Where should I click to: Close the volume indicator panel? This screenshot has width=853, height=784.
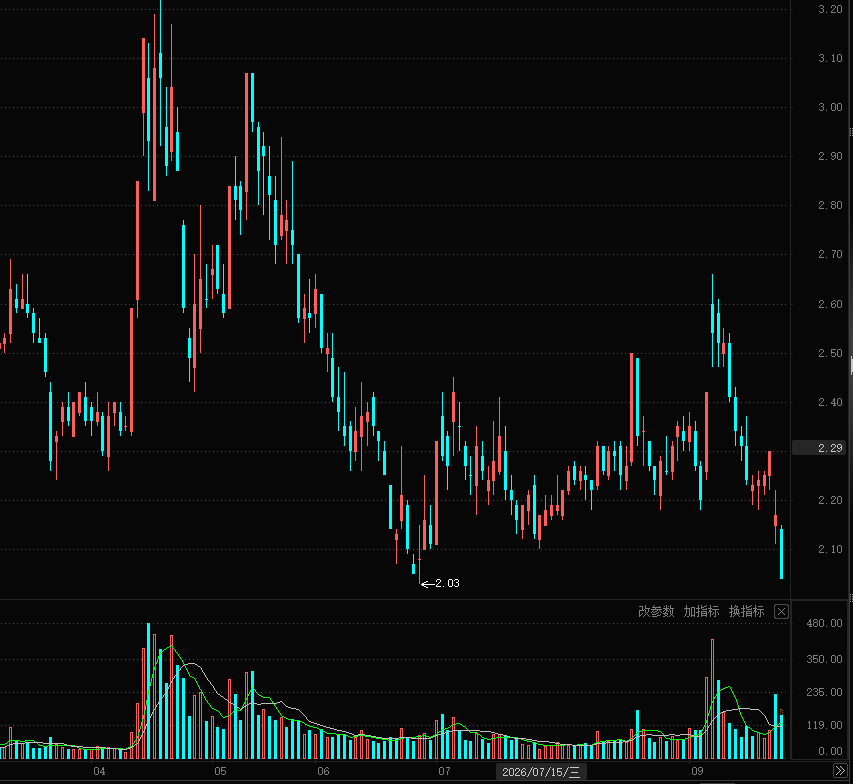point(781,612)
